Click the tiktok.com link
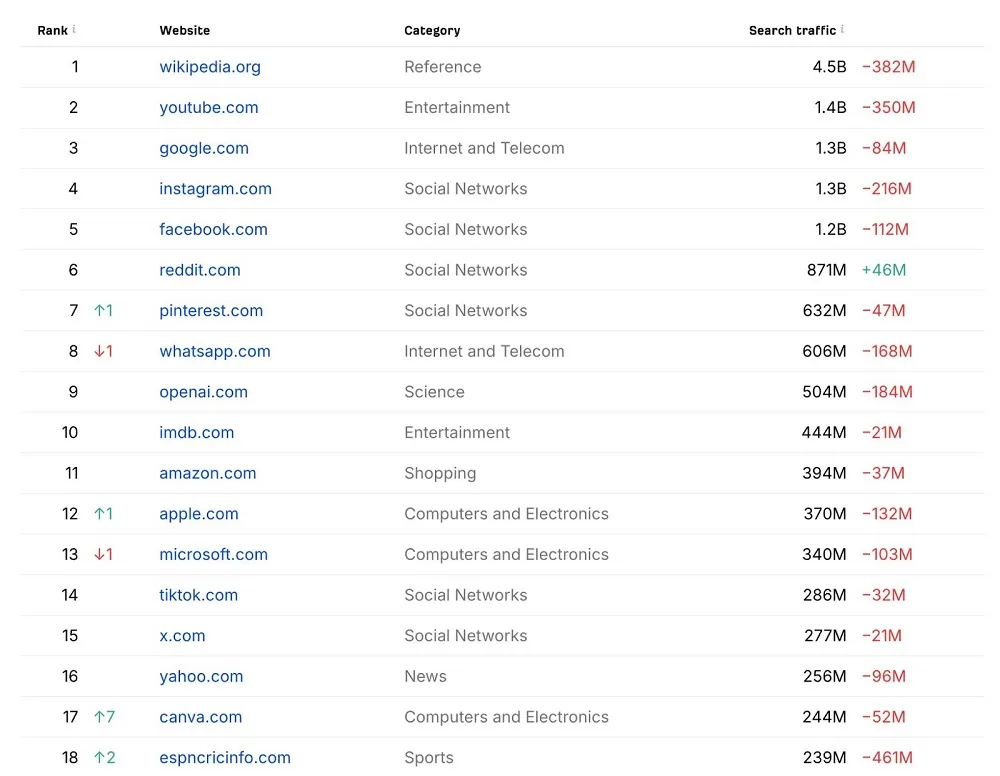The height and width of the screenshot is (776, 1000). [198, 595]
